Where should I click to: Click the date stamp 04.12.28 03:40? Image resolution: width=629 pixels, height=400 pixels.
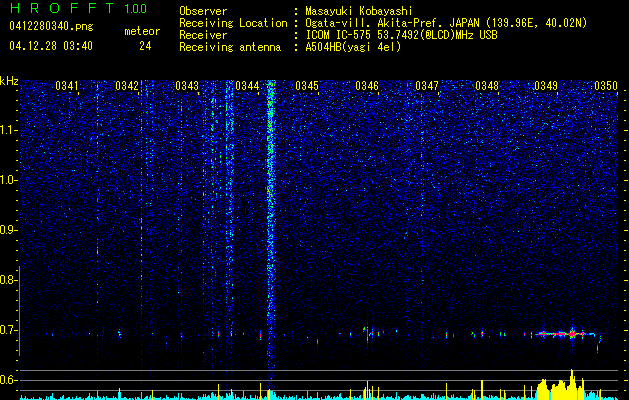pyautogui.click(x=51, y=46)
